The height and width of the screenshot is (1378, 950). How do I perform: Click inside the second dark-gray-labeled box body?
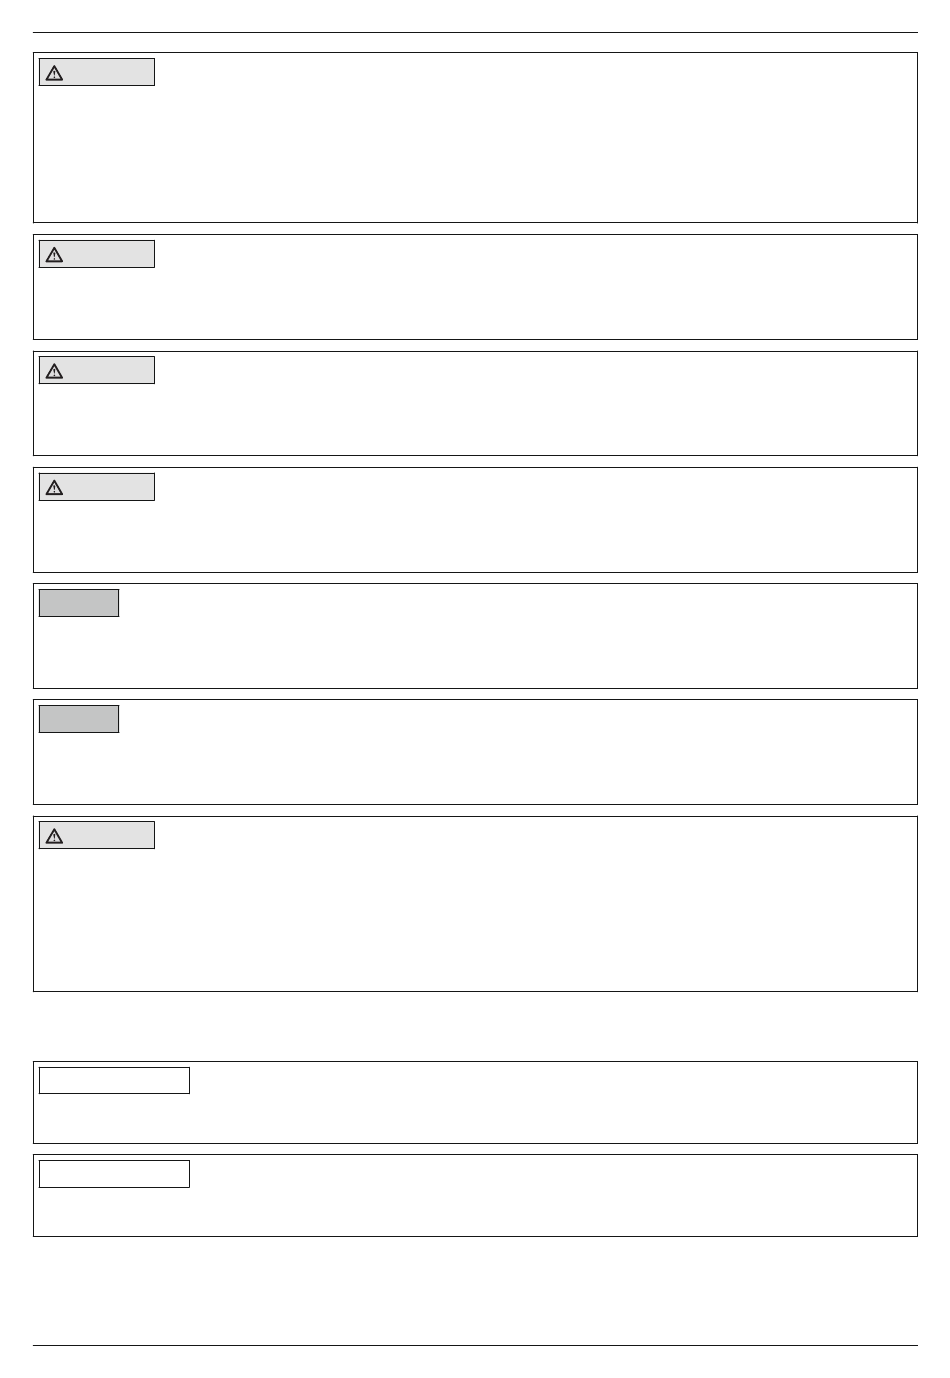pos(475,765)
